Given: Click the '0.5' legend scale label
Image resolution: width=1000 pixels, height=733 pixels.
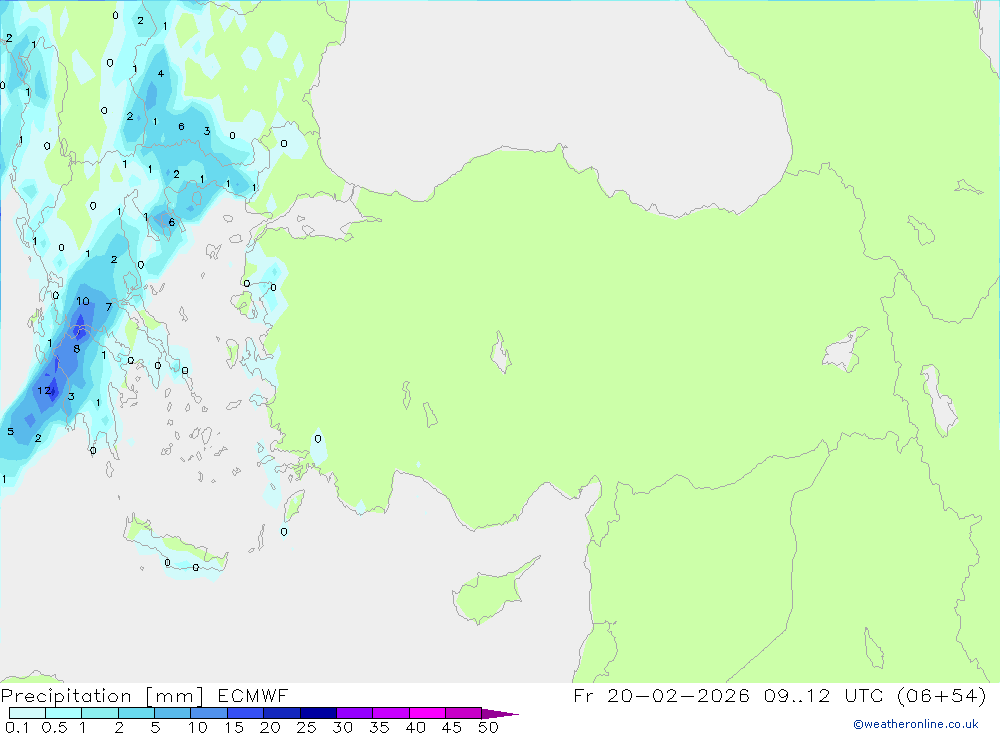Looking at the screenshot, I should [54, 727].
